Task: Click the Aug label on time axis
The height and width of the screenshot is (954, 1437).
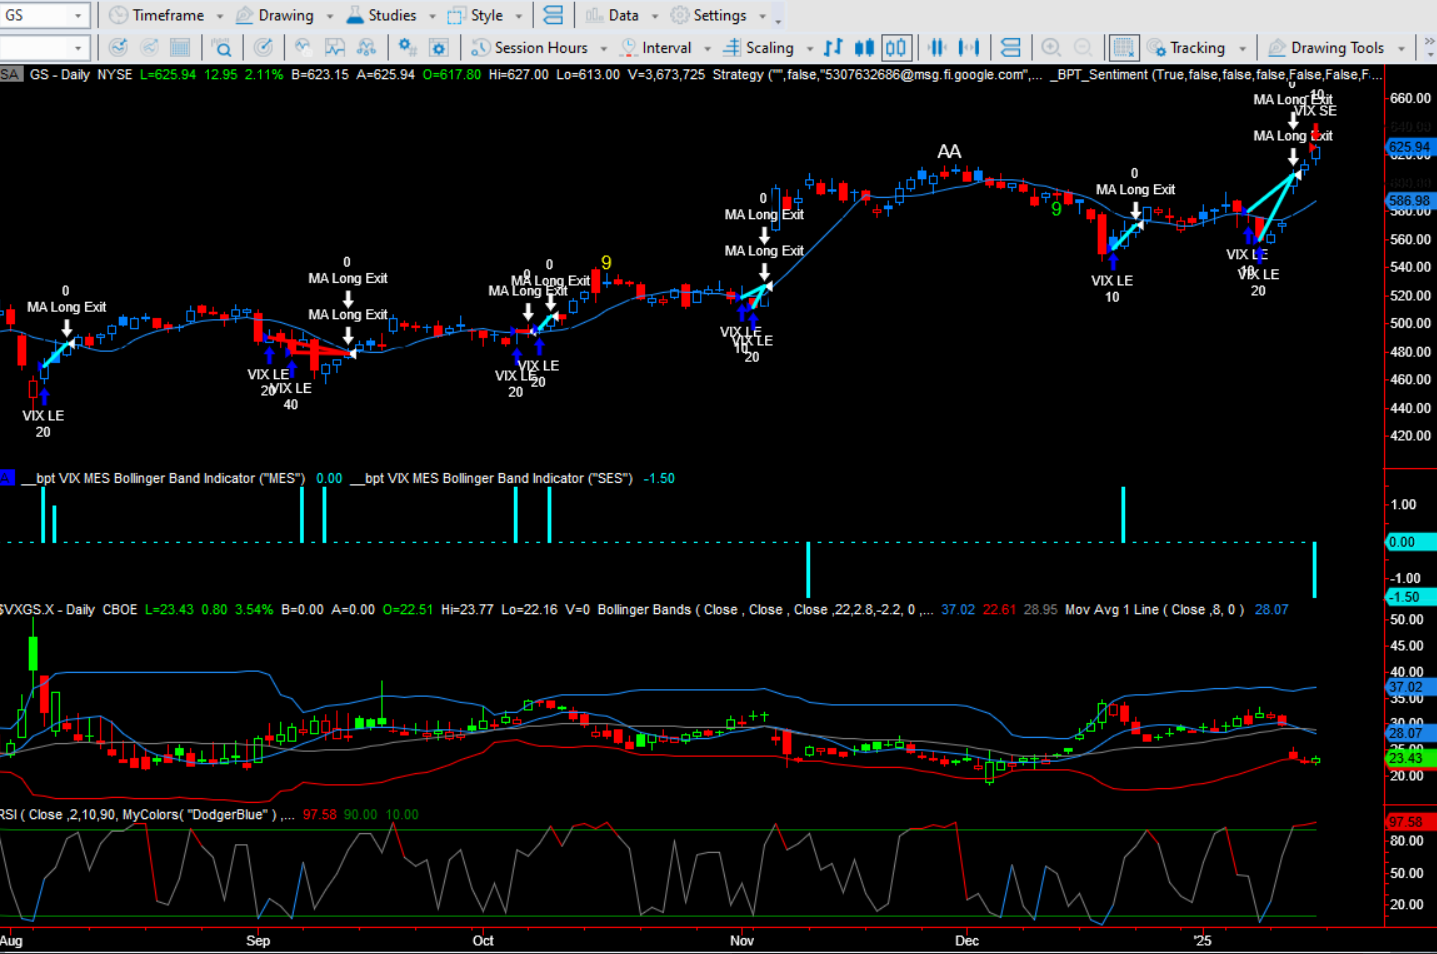Action: point(11,941)
